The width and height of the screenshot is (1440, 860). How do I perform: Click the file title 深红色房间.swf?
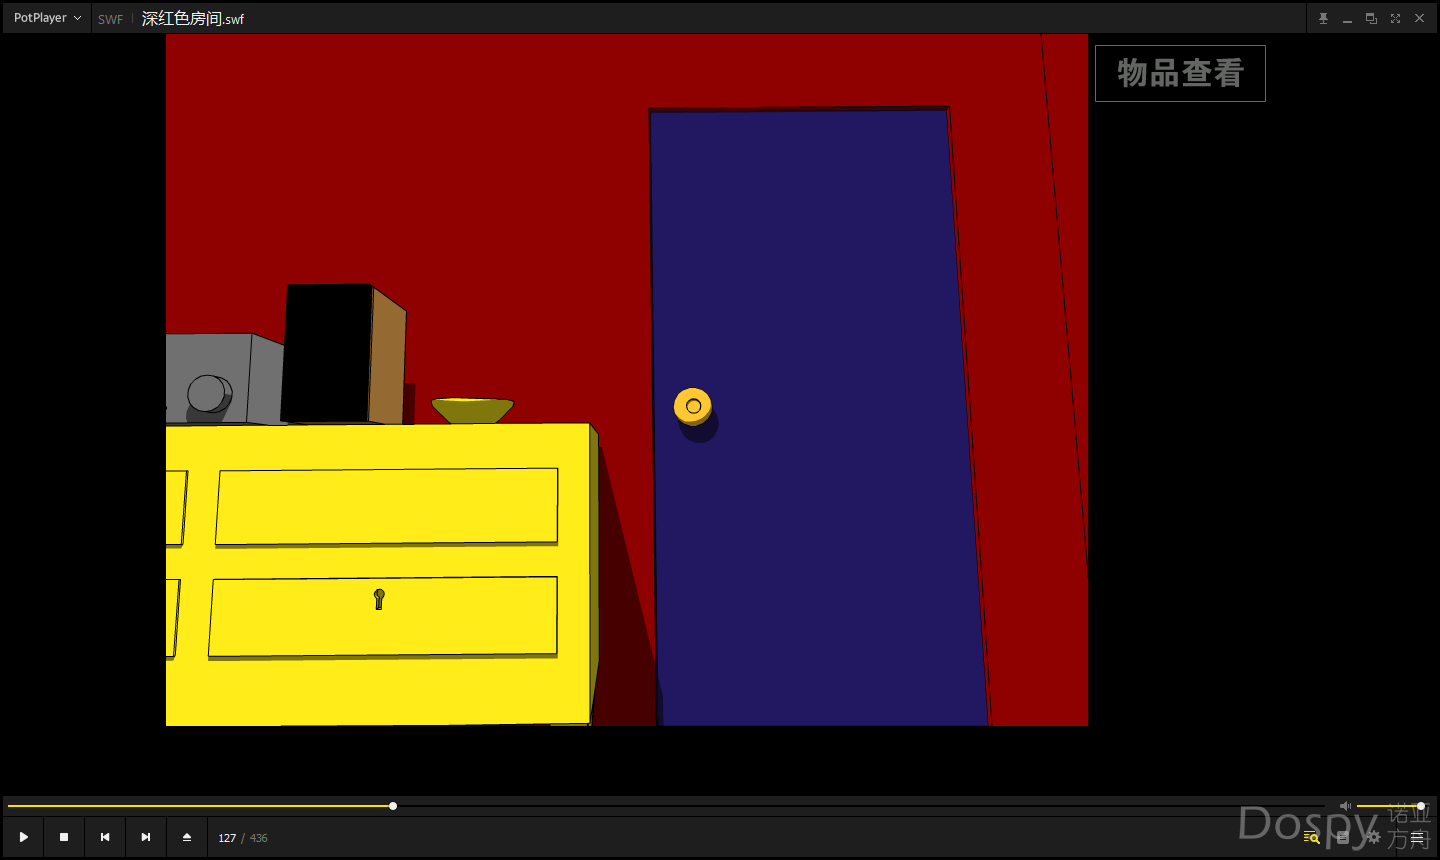[x=193, y=18]
